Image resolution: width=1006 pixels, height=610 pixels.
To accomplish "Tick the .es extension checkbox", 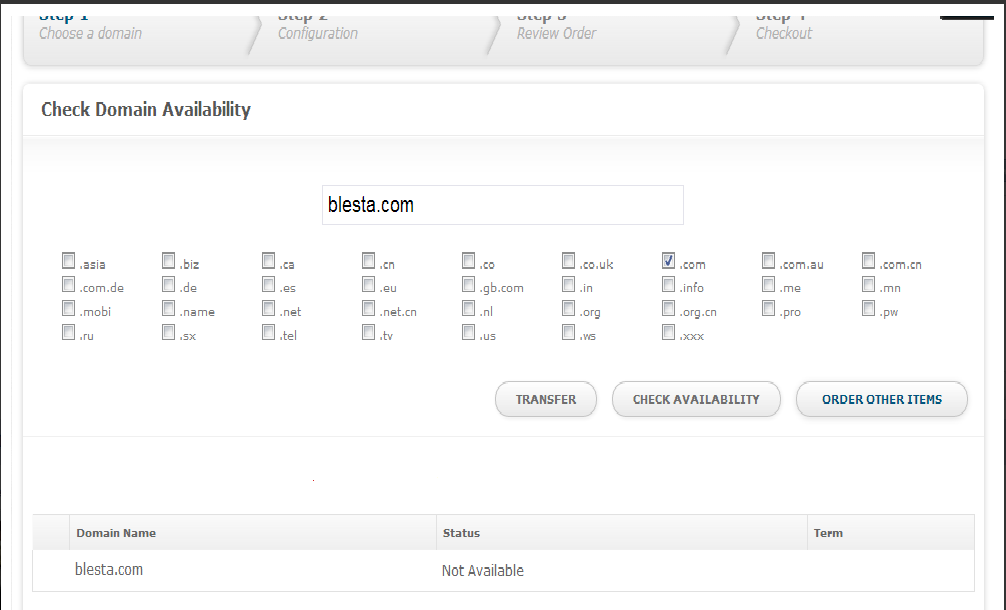I will coord(269,284).
